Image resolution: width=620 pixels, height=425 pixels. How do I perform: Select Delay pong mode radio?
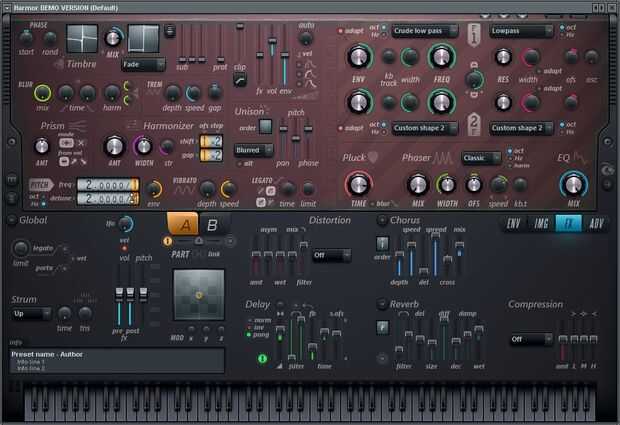[x=249, y=335]
